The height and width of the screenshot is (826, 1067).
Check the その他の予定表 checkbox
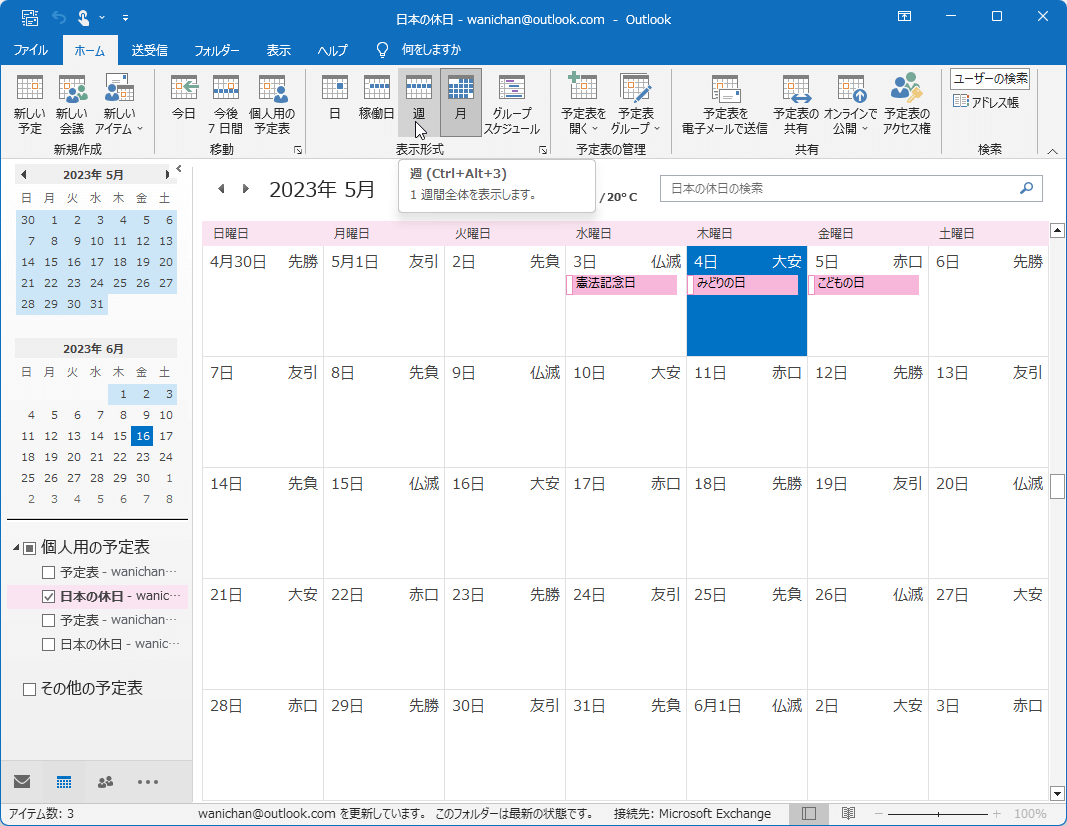click(29, 689)
